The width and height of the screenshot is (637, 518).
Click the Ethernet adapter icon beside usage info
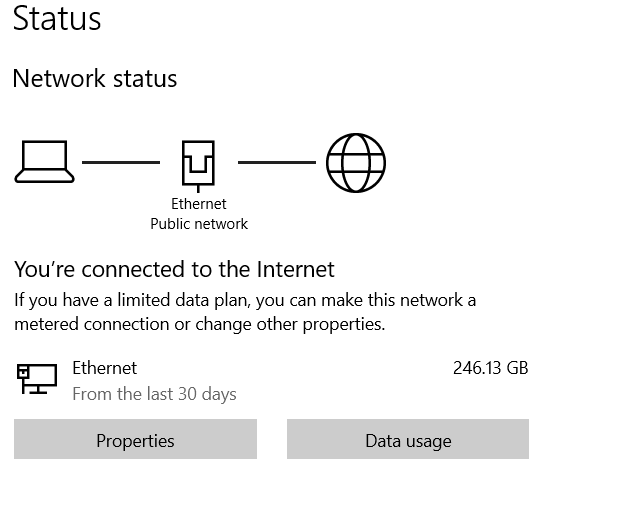[x=36, y=378]
